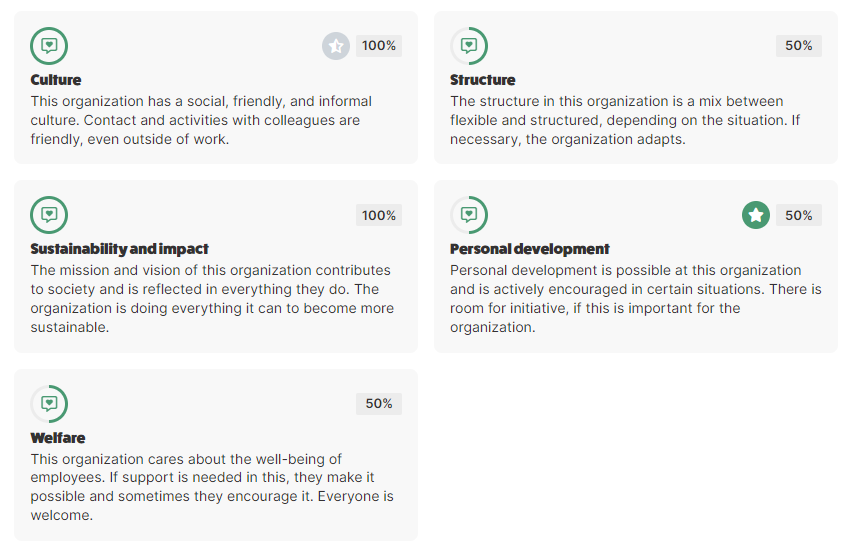Click the 50% badge on Personal development
The image size is (851, 558).
pyautogui.click(x=799, y=215)
